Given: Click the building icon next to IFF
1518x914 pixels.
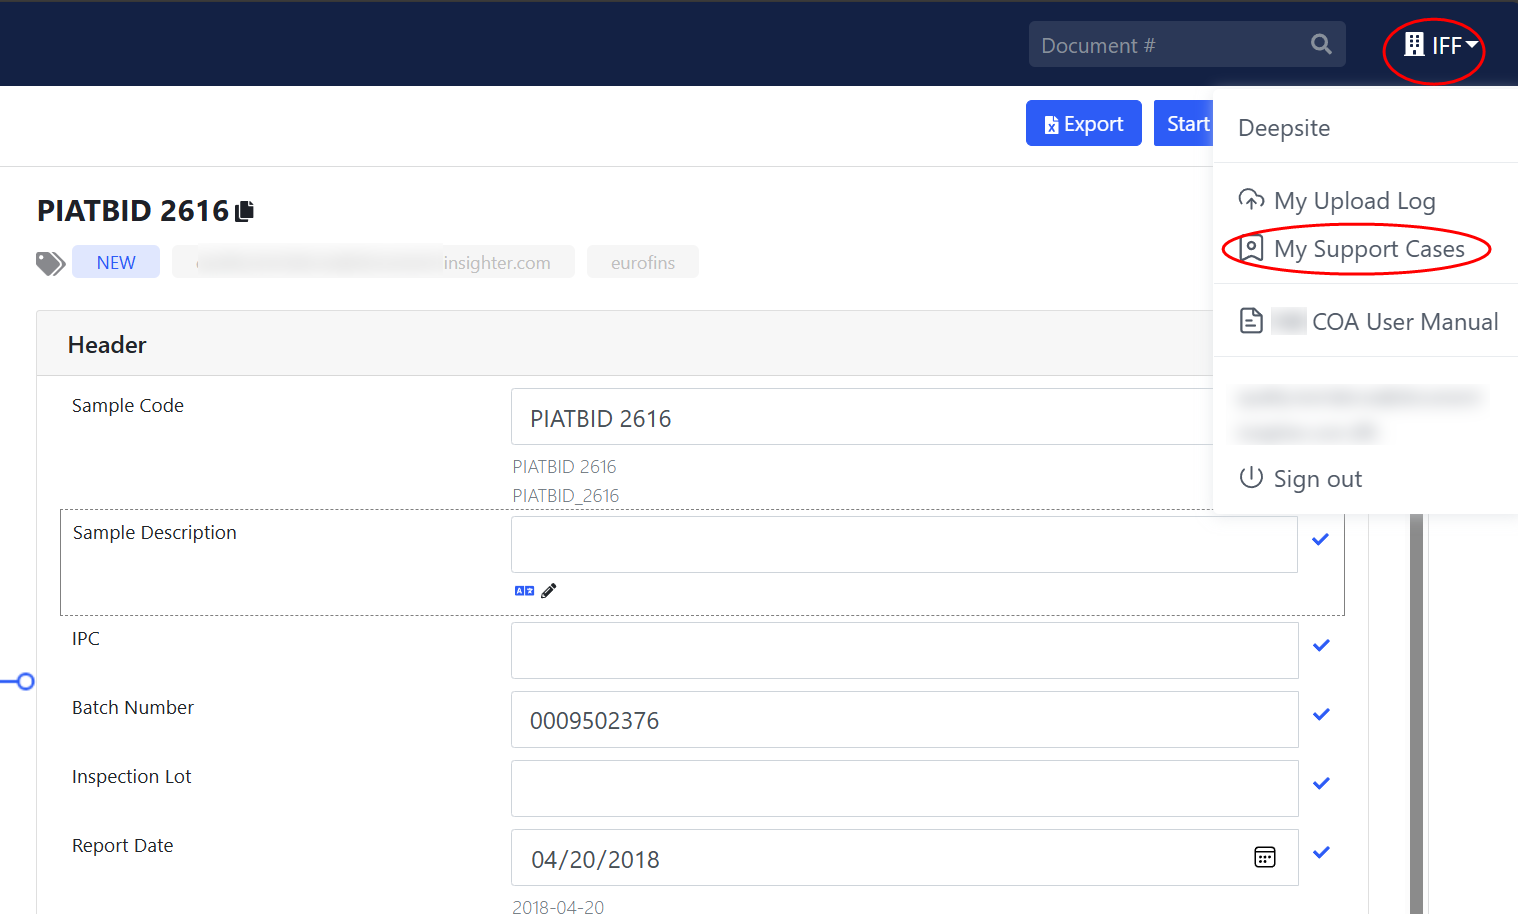Looking at the screenshot, I should 1414,45.
